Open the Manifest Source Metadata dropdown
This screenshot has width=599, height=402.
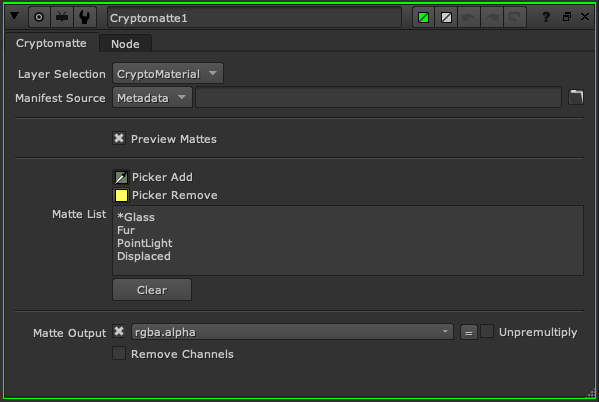(x=152, y=97)
